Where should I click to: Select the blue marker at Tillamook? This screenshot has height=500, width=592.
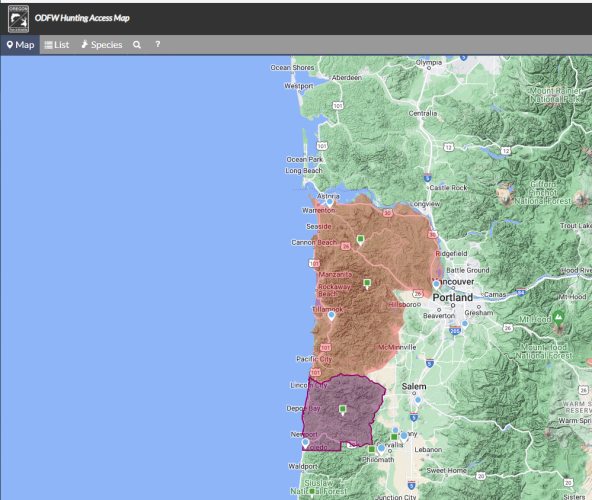[x=331, y=316]
